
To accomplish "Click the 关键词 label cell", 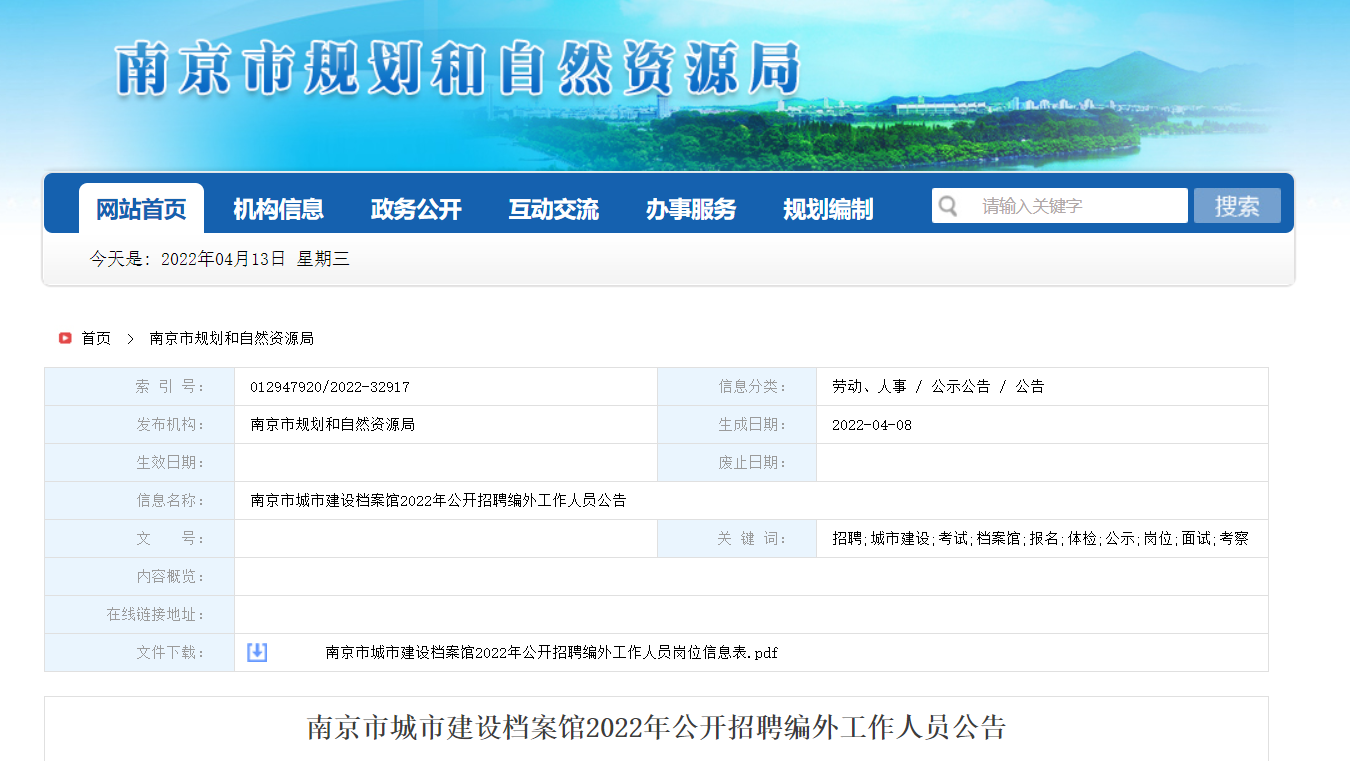I will (x=737, y=539).
